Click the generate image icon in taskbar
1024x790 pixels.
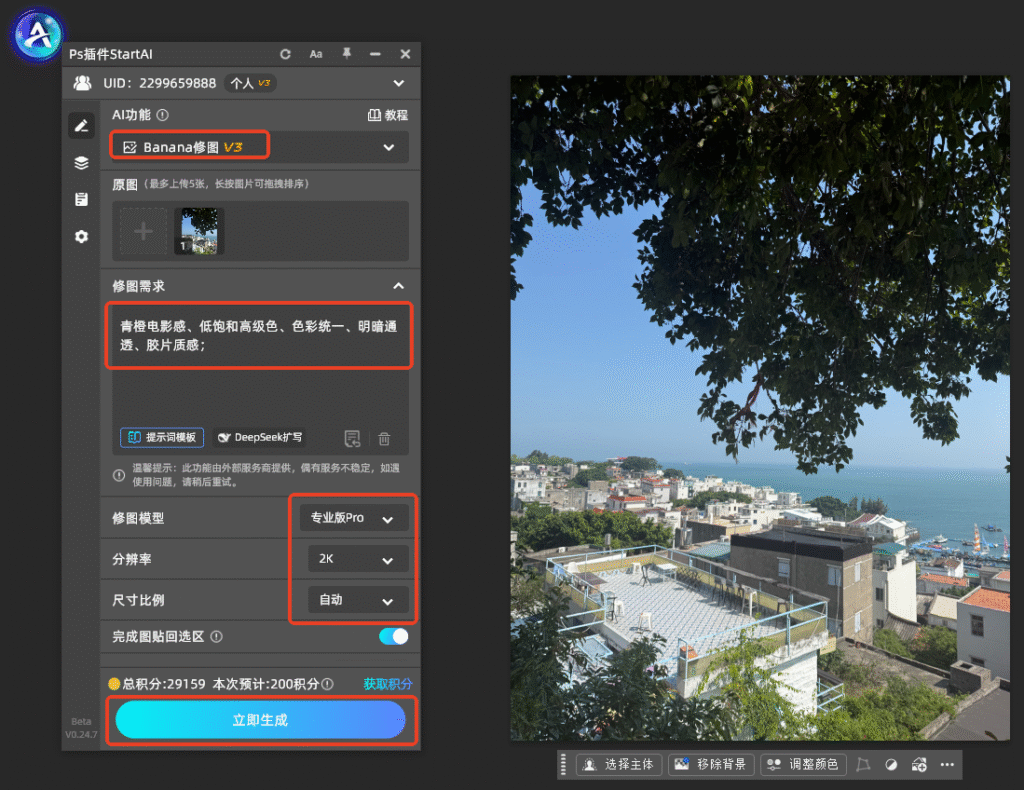(x=919, y=765)
